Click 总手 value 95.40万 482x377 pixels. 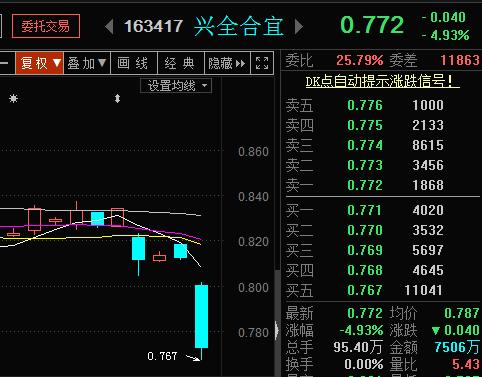(358, 347)
